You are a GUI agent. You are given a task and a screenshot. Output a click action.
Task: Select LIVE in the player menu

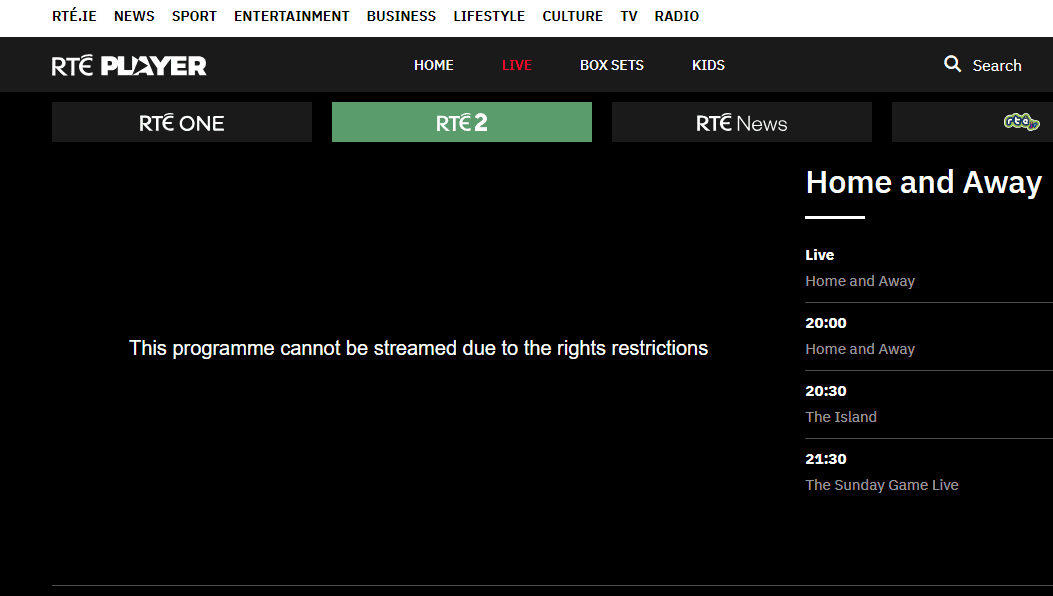tap(516, 65)
